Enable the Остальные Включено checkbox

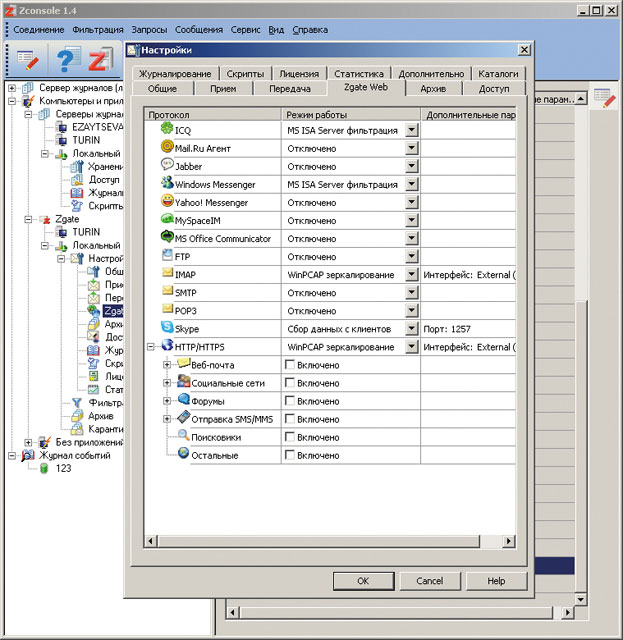click(289, 455)
